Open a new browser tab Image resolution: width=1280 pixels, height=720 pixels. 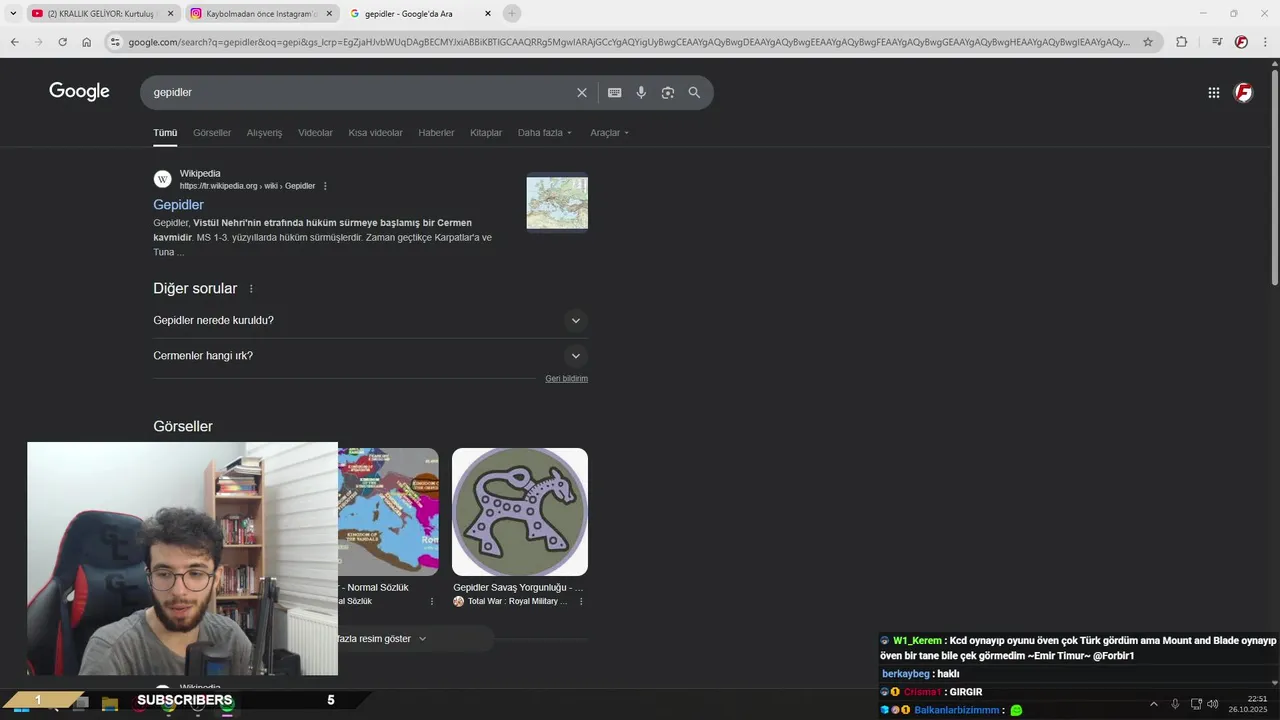[512, 13]
